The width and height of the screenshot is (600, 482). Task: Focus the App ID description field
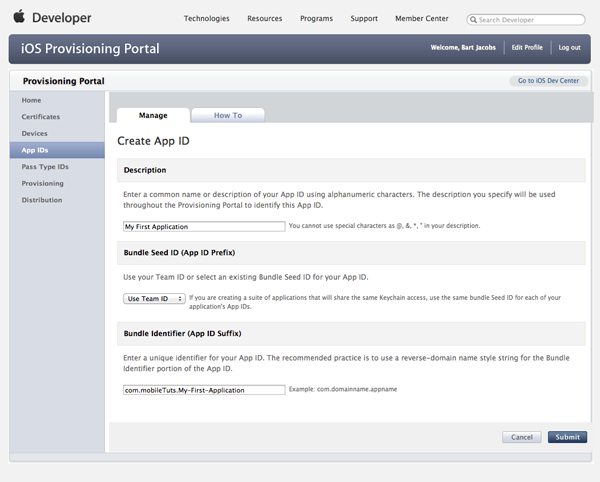[204, 226]
